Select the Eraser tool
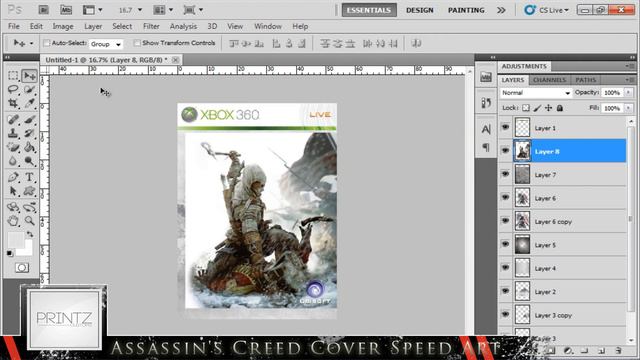This screenshot has width=640, height=360. point(13,147)
